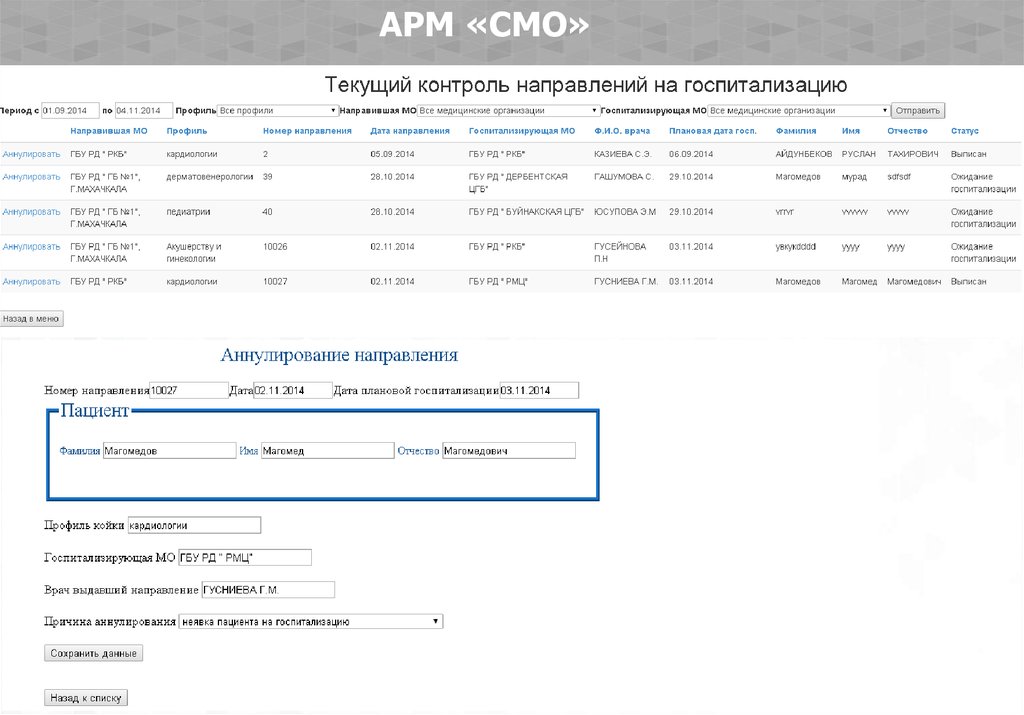The height and width of the screenshot is (715, 1024).
Task: Click the Сохранить данные button
Action: [x=95, y=653]
